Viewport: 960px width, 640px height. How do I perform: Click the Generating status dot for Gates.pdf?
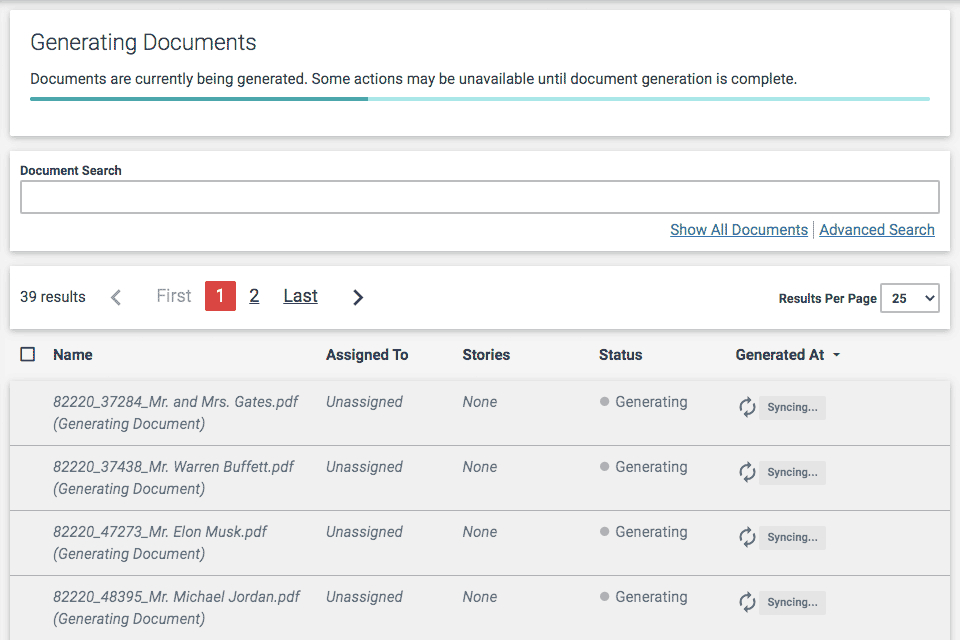click(604, 402)
